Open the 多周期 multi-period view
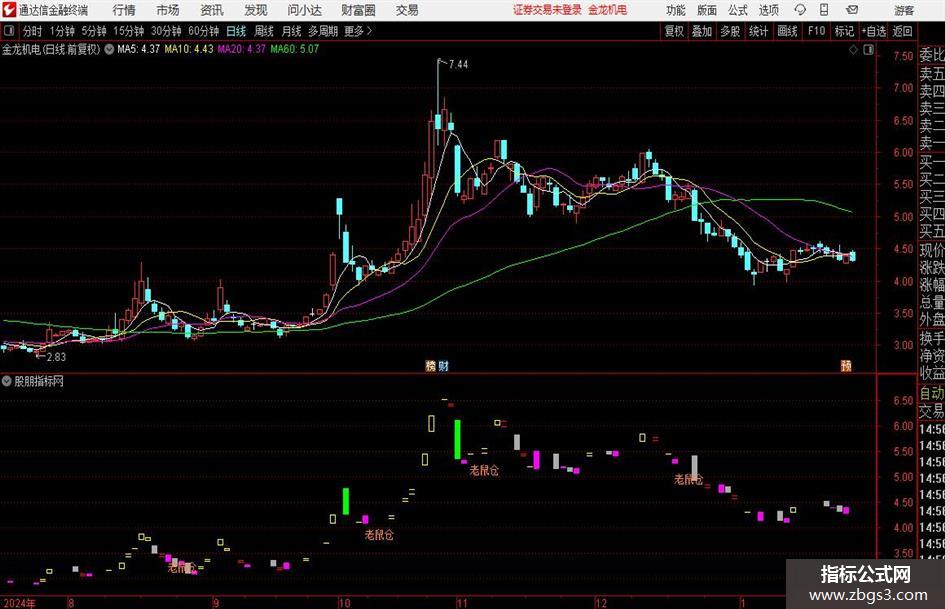Image resolution: width=945 pixels, height=609 pixels. [323, 31]
